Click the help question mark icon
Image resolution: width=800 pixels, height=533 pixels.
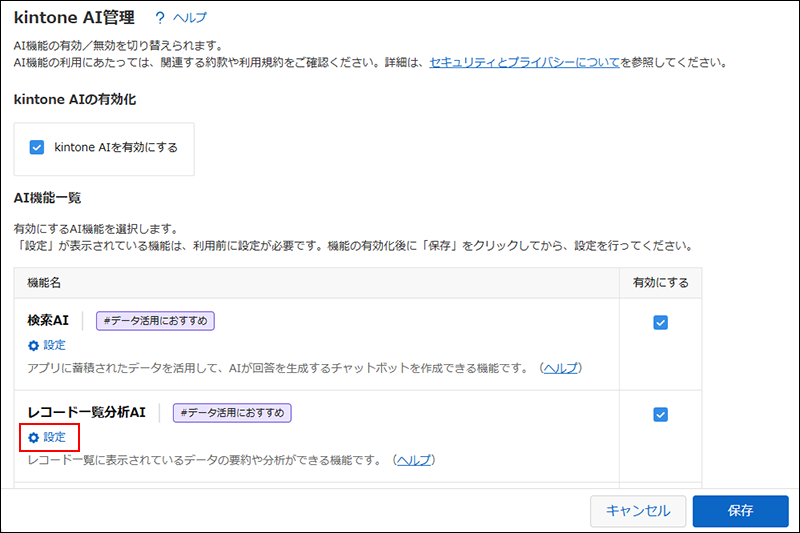pyautogui.click(x=160, y=18)
